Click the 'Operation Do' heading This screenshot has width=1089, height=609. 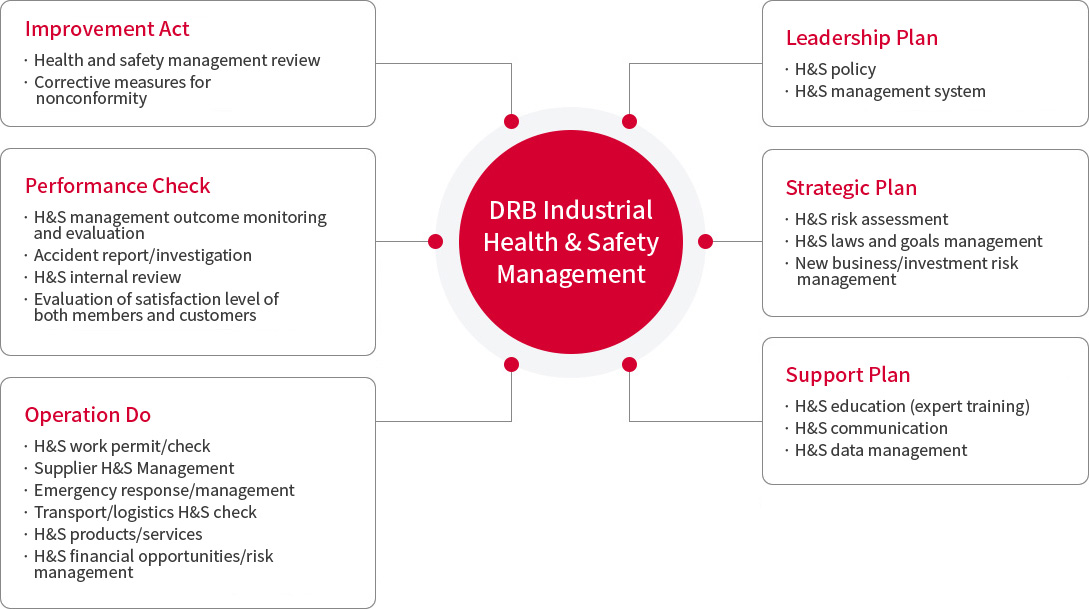pyautogui.click(x=88, y=415)
